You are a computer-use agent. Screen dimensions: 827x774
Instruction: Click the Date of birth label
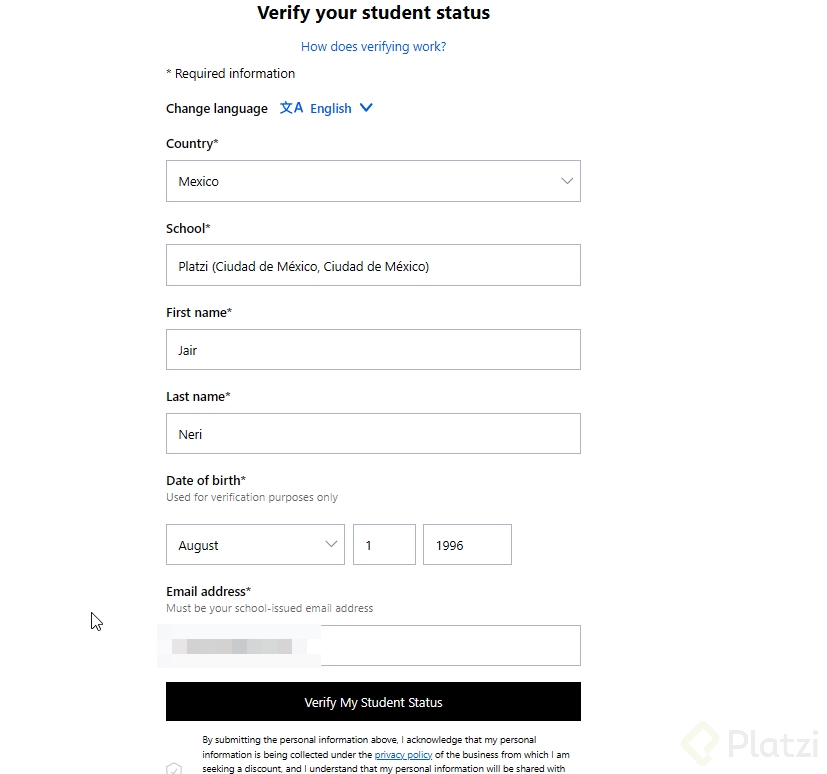pos(205,480)
